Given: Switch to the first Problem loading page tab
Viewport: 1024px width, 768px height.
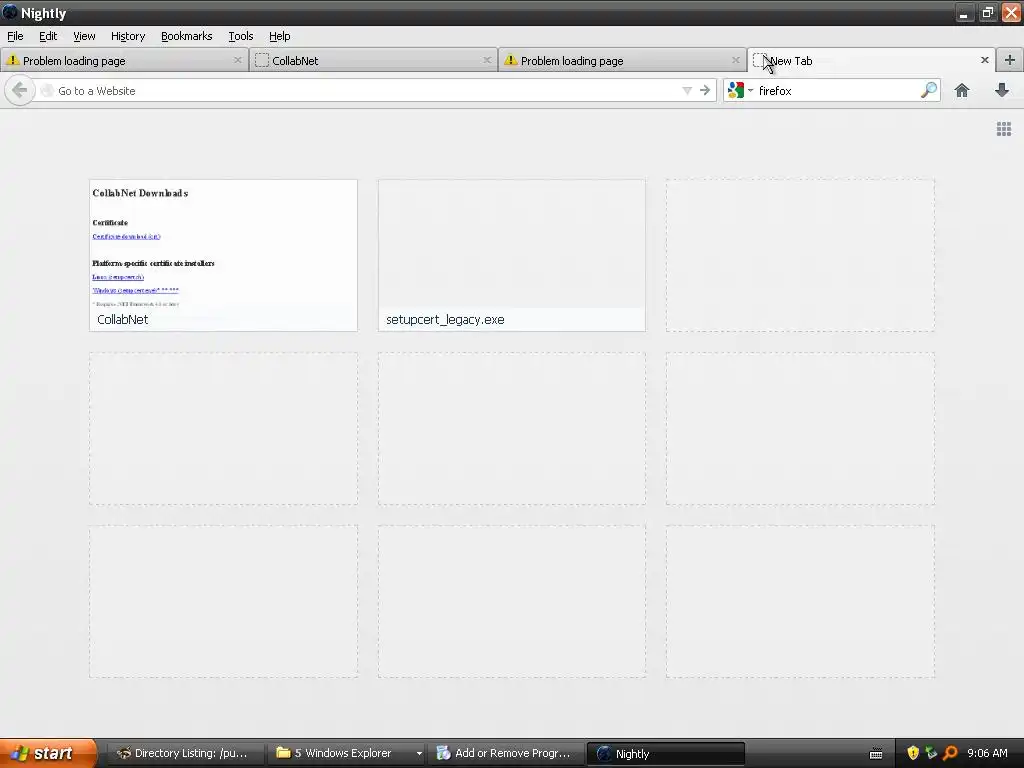Looking at the screenshot, I should pos(124,60).
